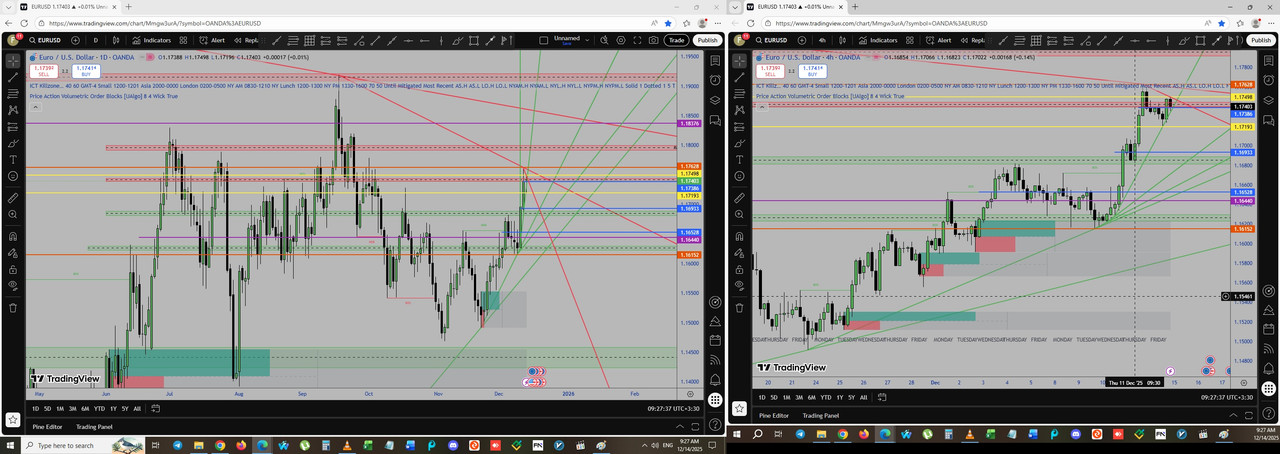The width and height of the screenshot is (1280, 454).
Task: Open Trading Panel tab in left window
Action: [x=95, y=427]
